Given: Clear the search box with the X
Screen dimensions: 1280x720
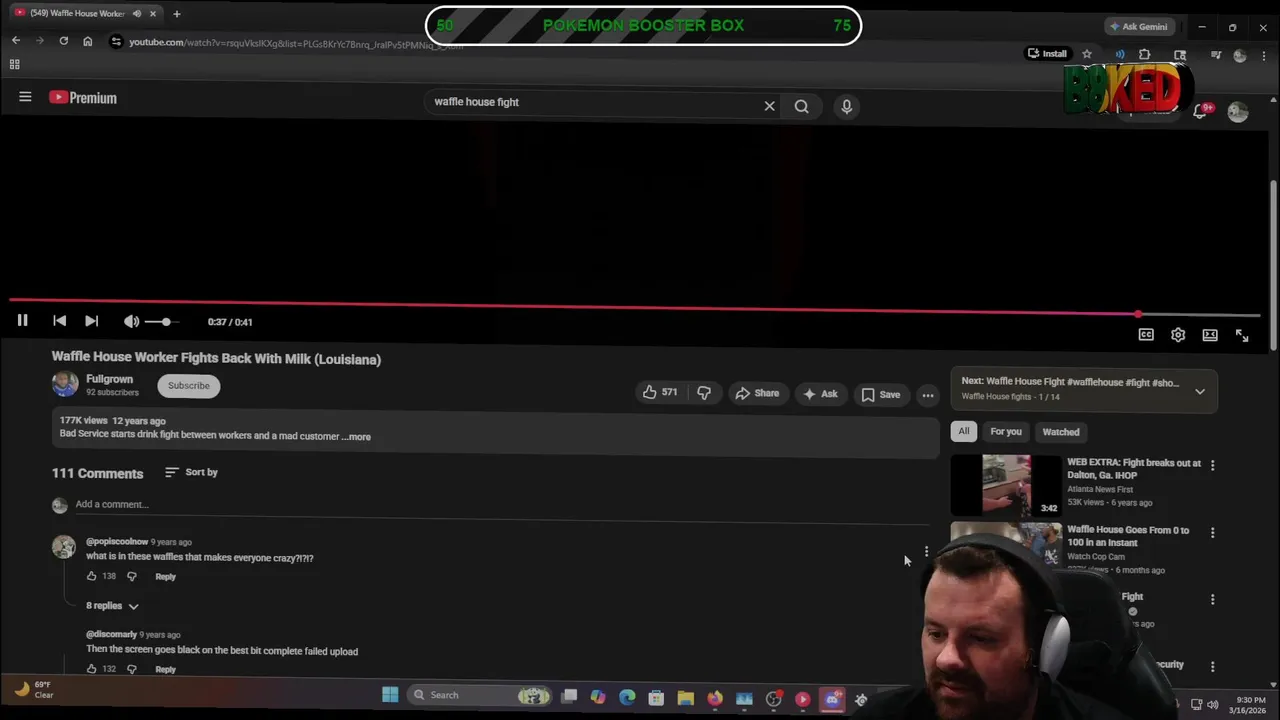Looking at the screenshot, I should 769,106.
